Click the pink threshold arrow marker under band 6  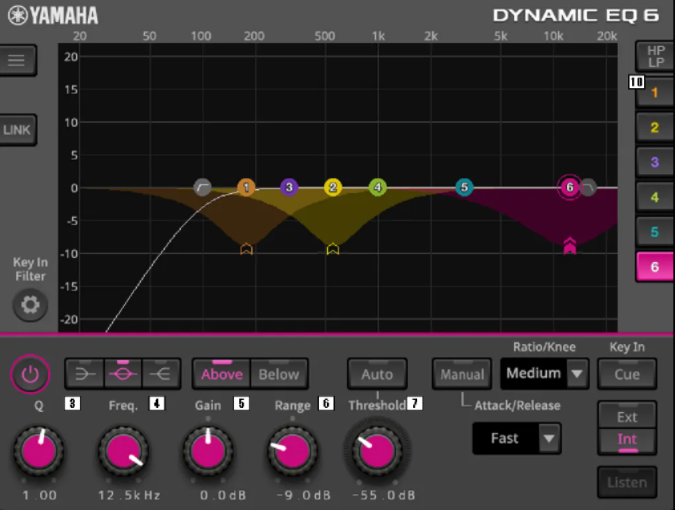[x=570, y=246]
